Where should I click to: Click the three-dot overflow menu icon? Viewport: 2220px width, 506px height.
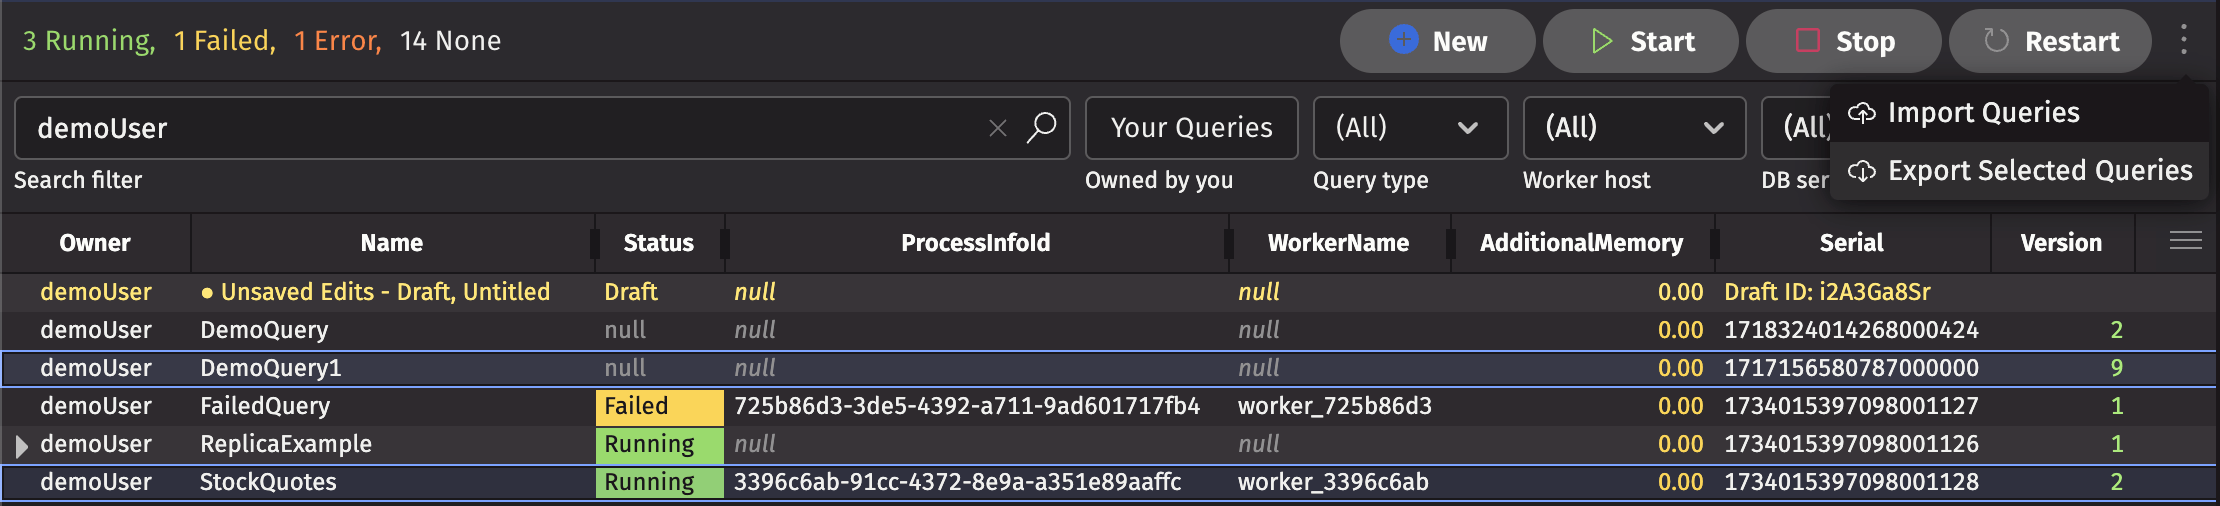click(x=2183, y=41)
